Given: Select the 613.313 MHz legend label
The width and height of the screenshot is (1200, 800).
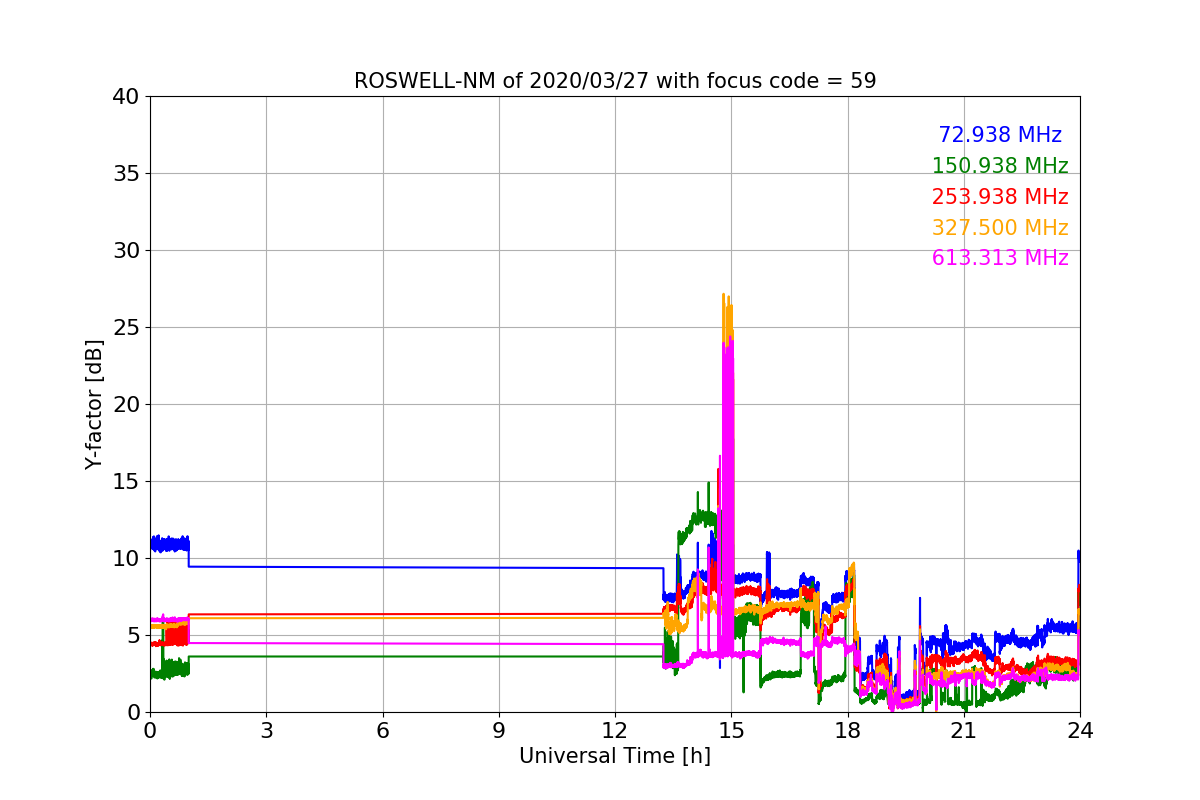Looking at the screenshot, I should (1000, 258).
